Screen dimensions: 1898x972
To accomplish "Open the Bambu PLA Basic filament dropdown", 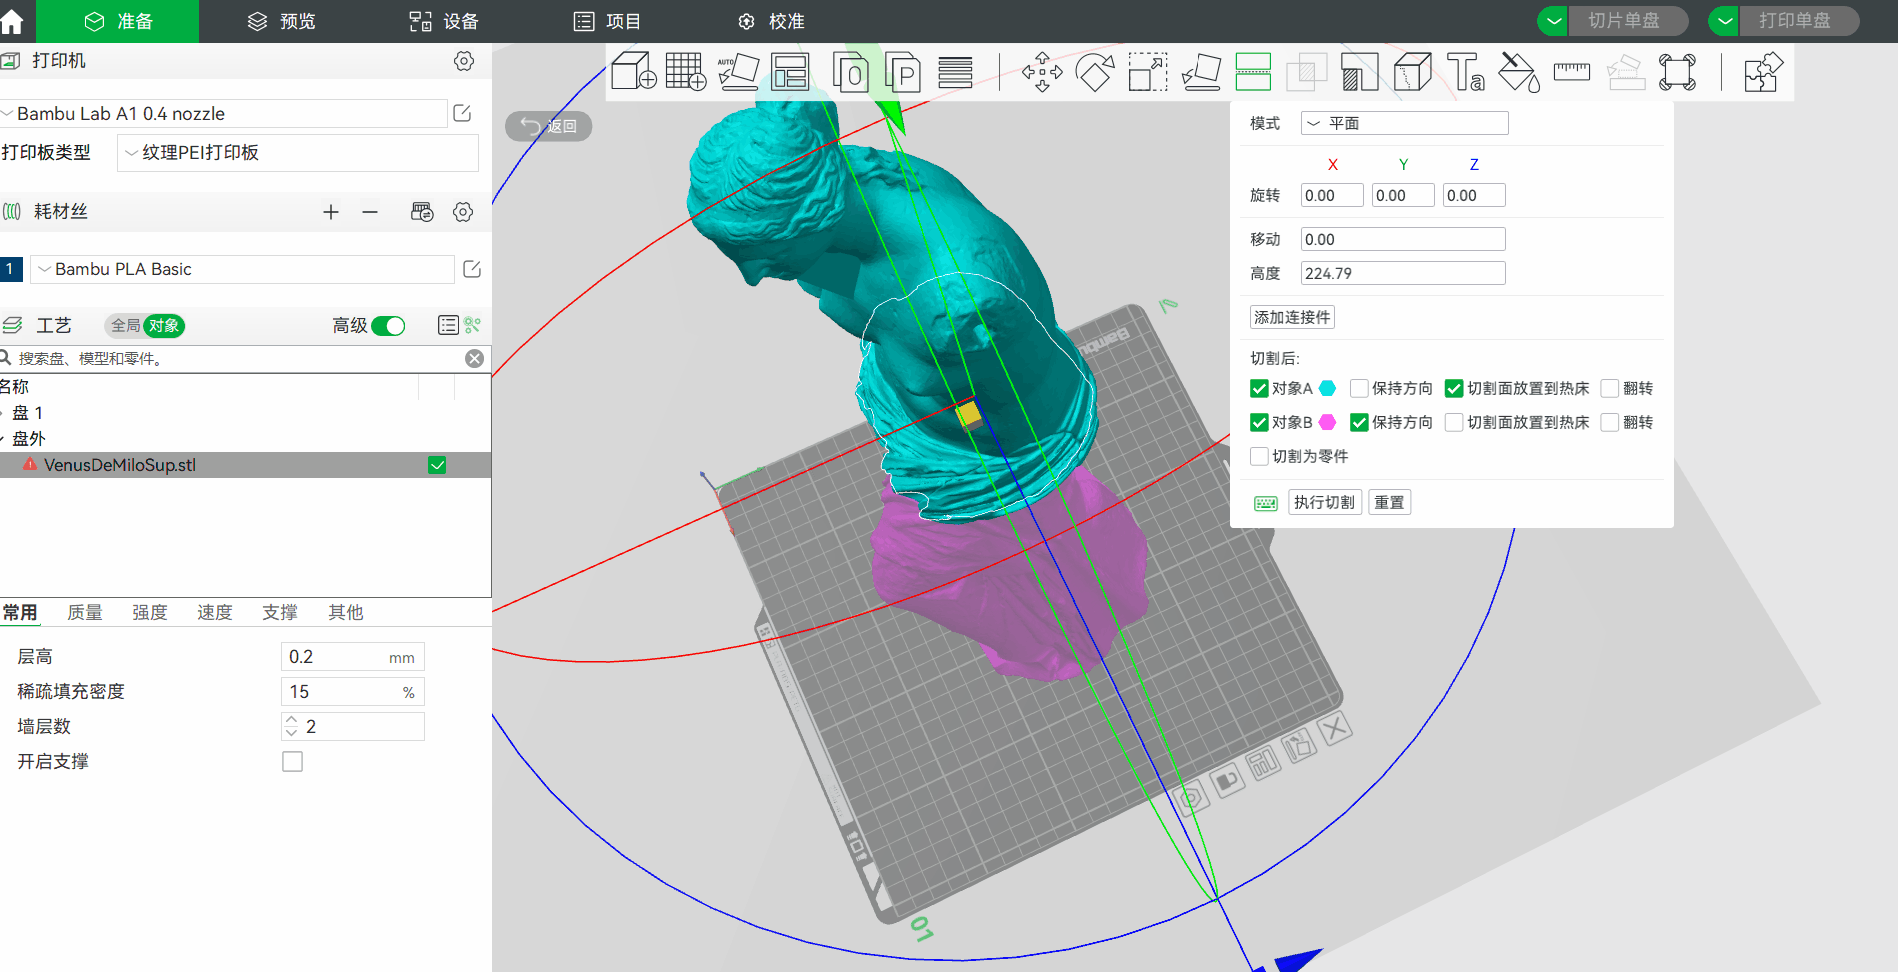I will point(243,269).
